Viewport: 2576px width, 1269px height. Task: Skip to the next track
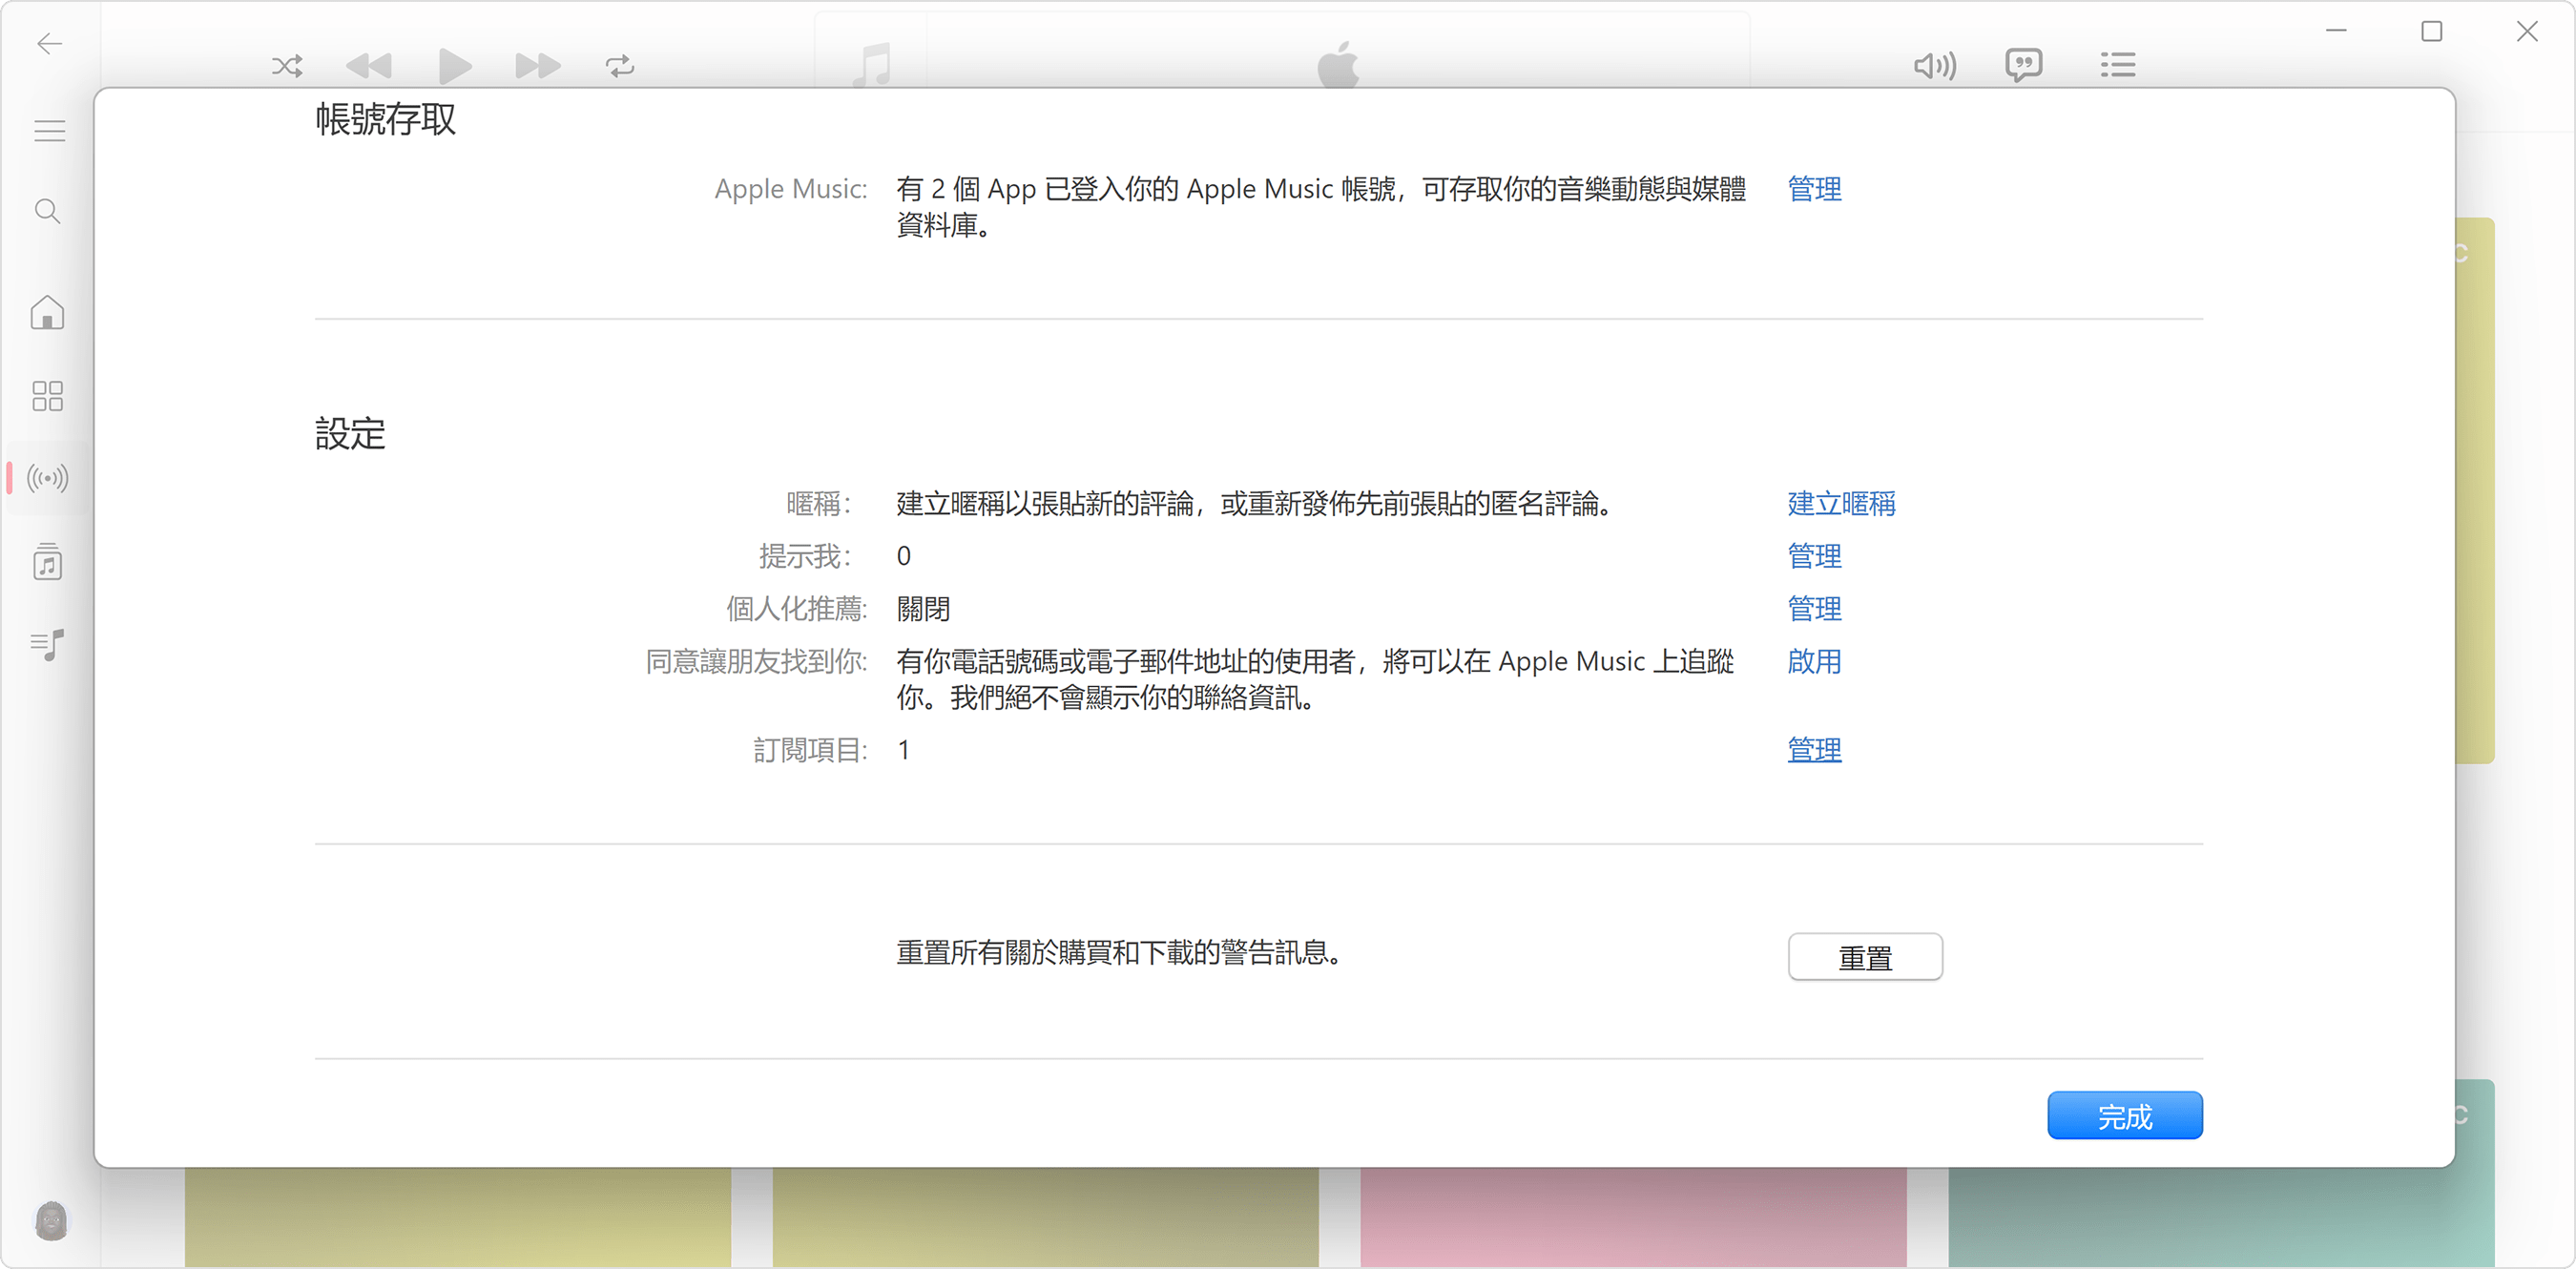(x=537, y=65)
